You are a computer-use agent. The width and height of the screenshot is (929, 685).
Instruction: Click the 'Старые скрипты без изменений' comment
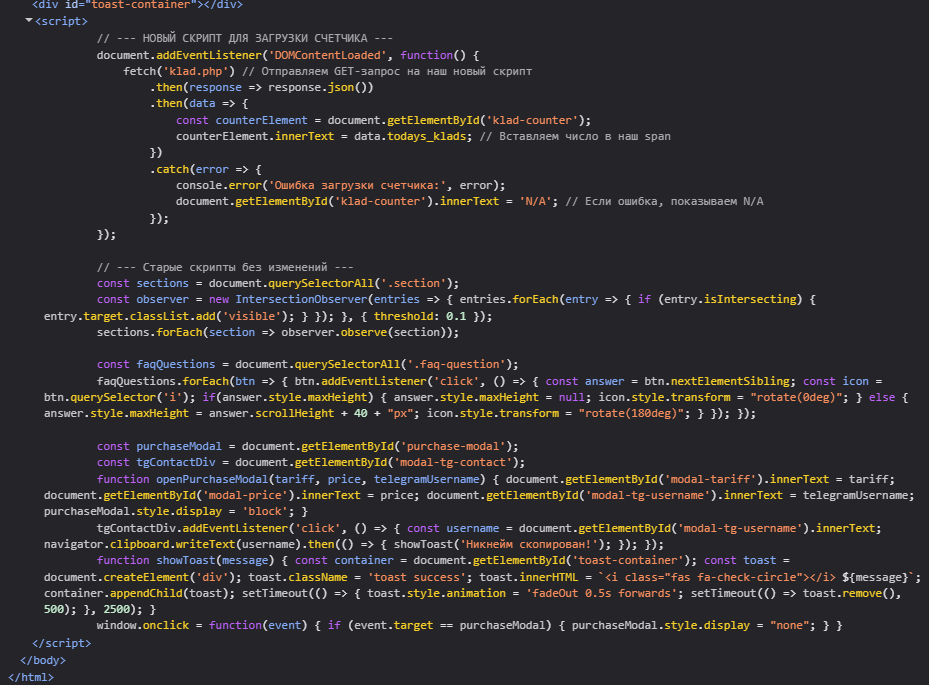[x=225, y=267]
